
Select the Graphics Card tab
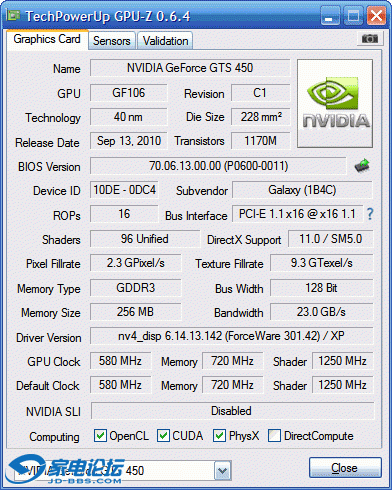pyautogui.click(x=47, y=39)
